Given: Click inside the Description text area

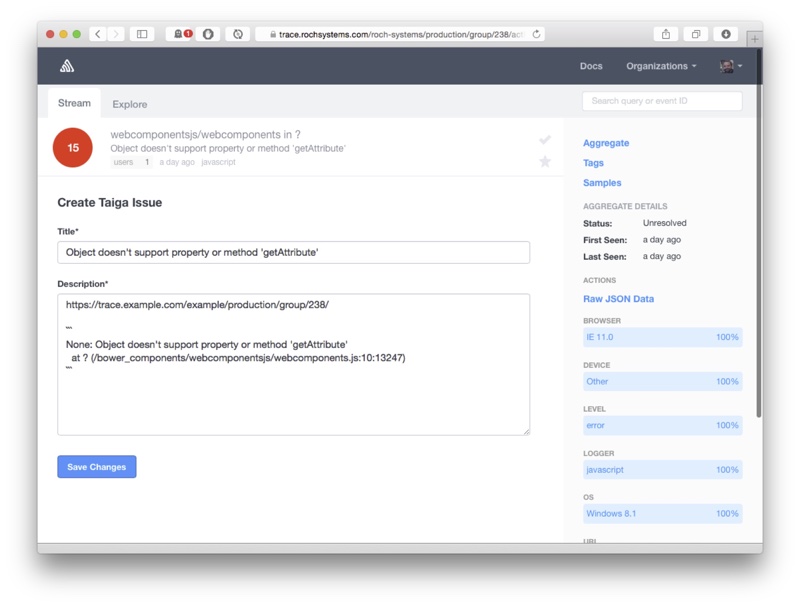Looking at the screenshot, I should coord(293,365).
